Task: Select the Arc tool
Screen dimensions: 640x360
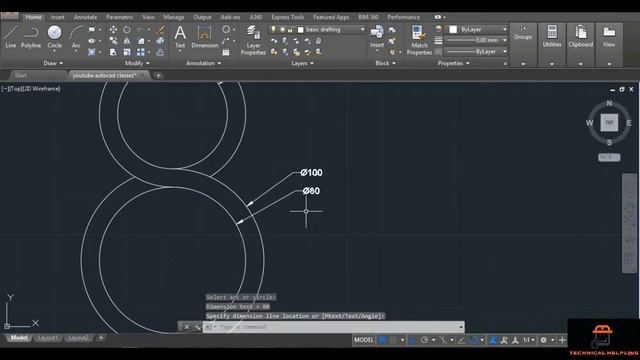Action: 76,38
